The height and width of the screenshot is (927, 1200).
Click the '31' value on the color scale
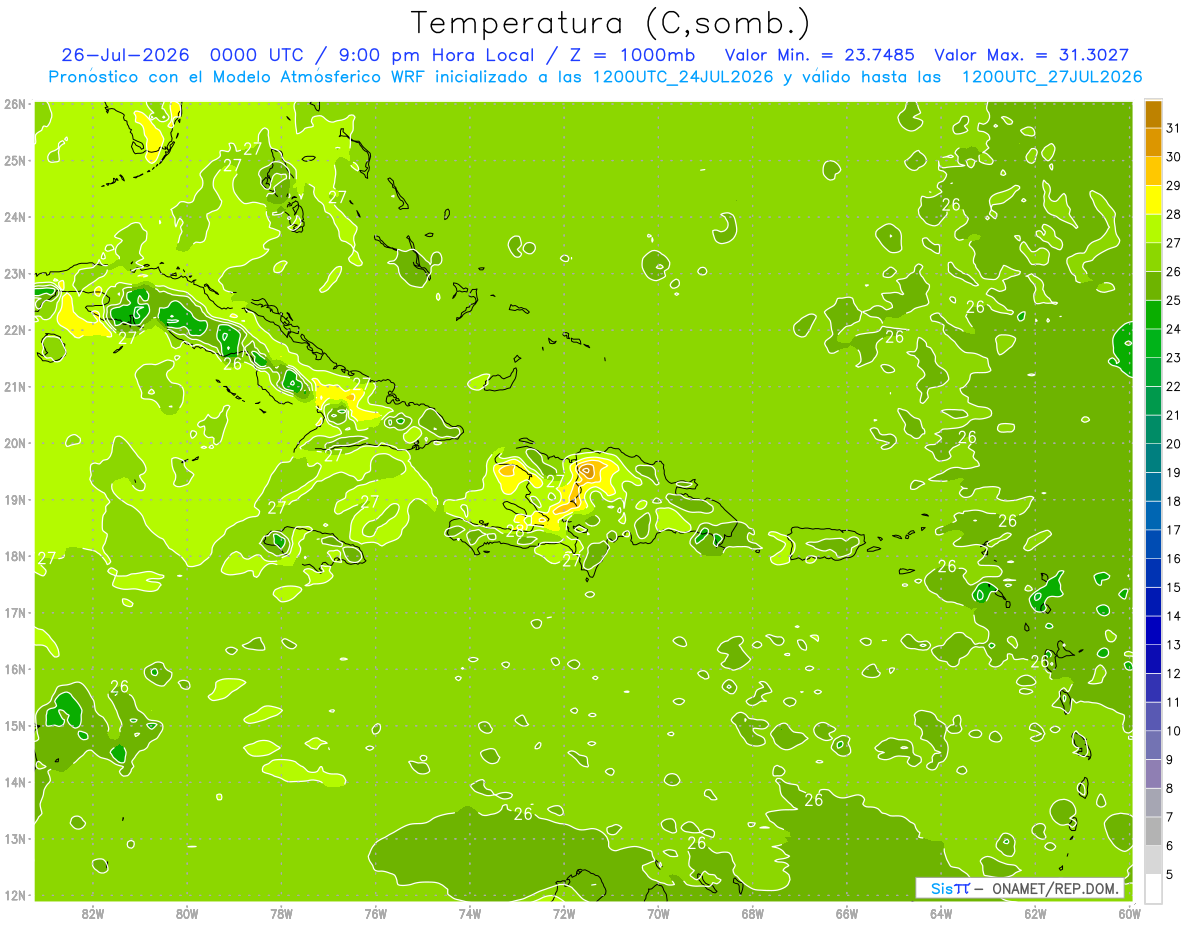1173,128
